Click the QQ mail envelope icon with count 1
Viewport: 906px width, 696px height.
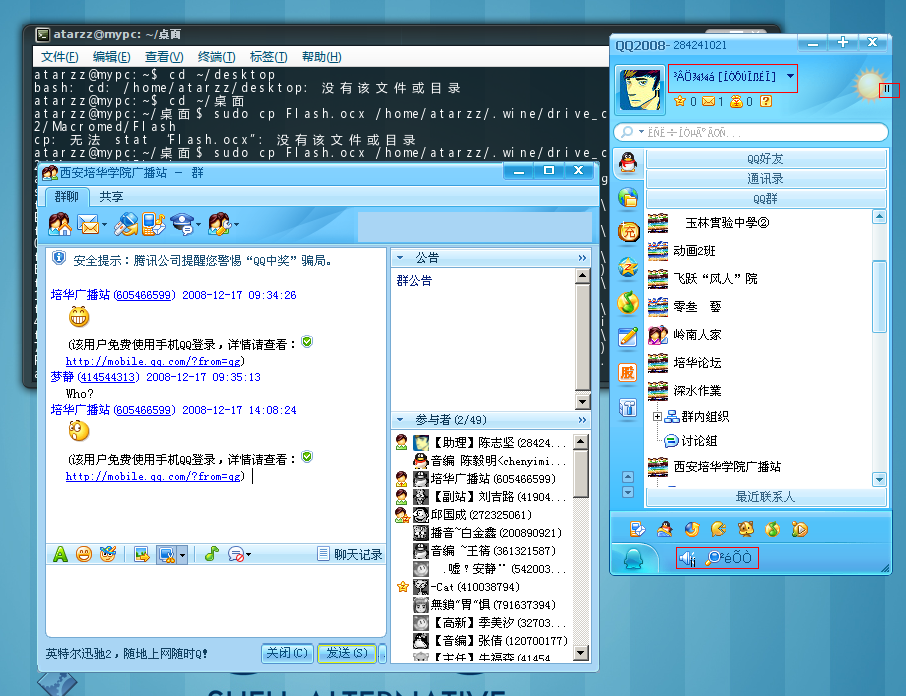pyautogui.click(x=708, y=102)
